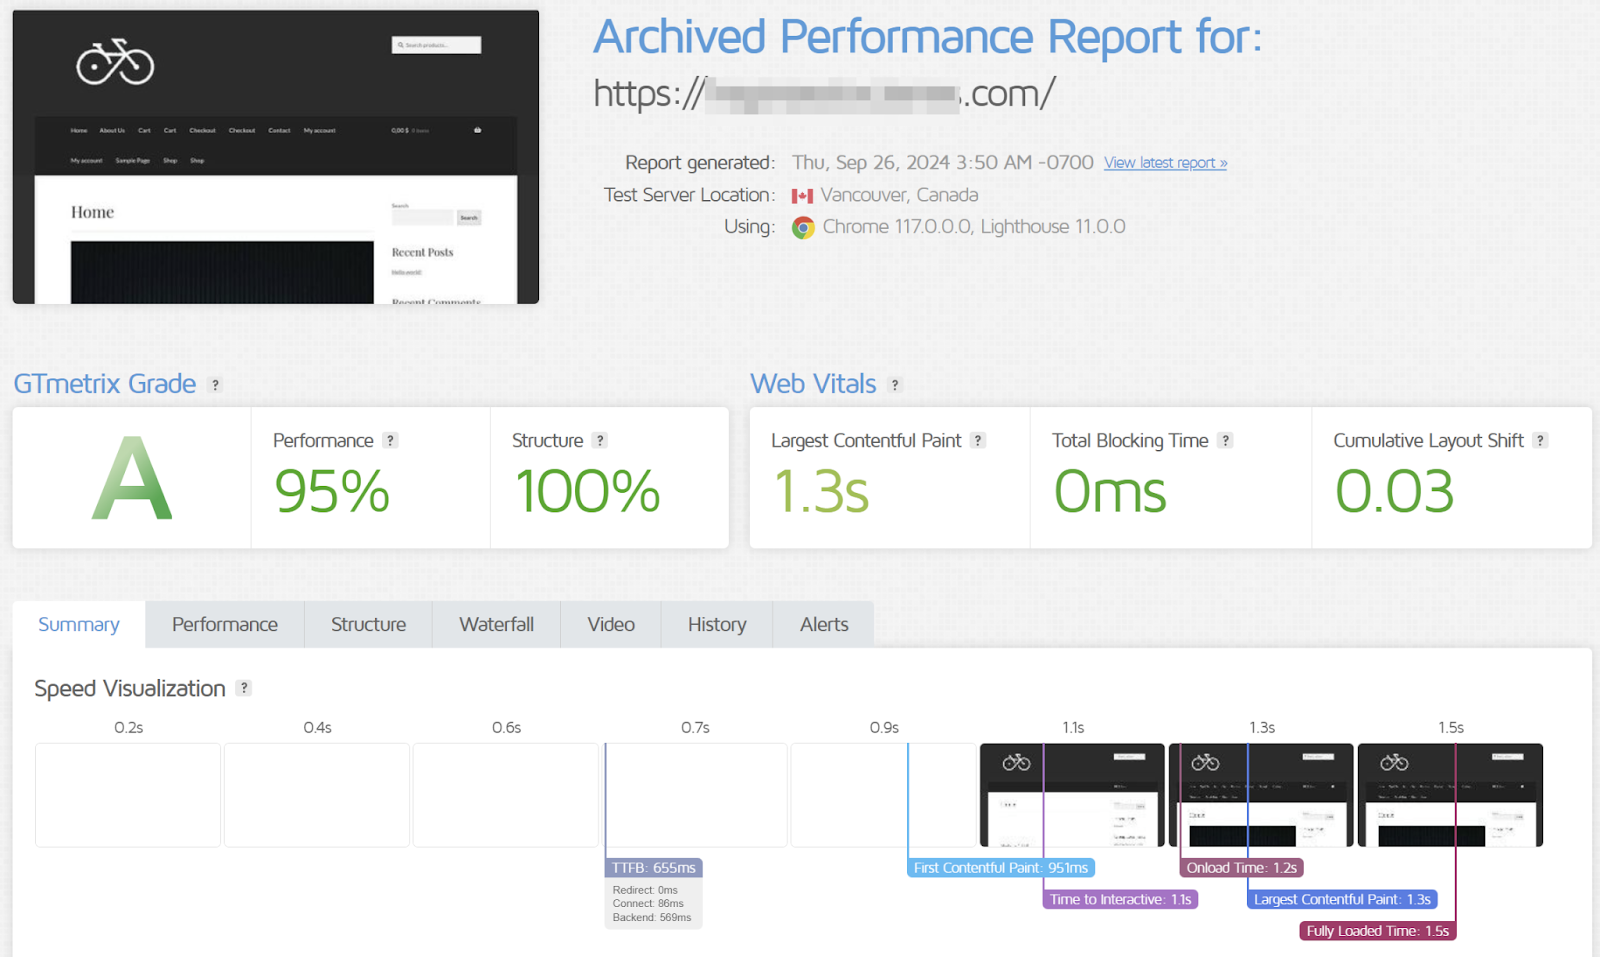1600x957 pixels.
Task: Click the blank 0.2s filmstrip frame
Action: point(128,795)
